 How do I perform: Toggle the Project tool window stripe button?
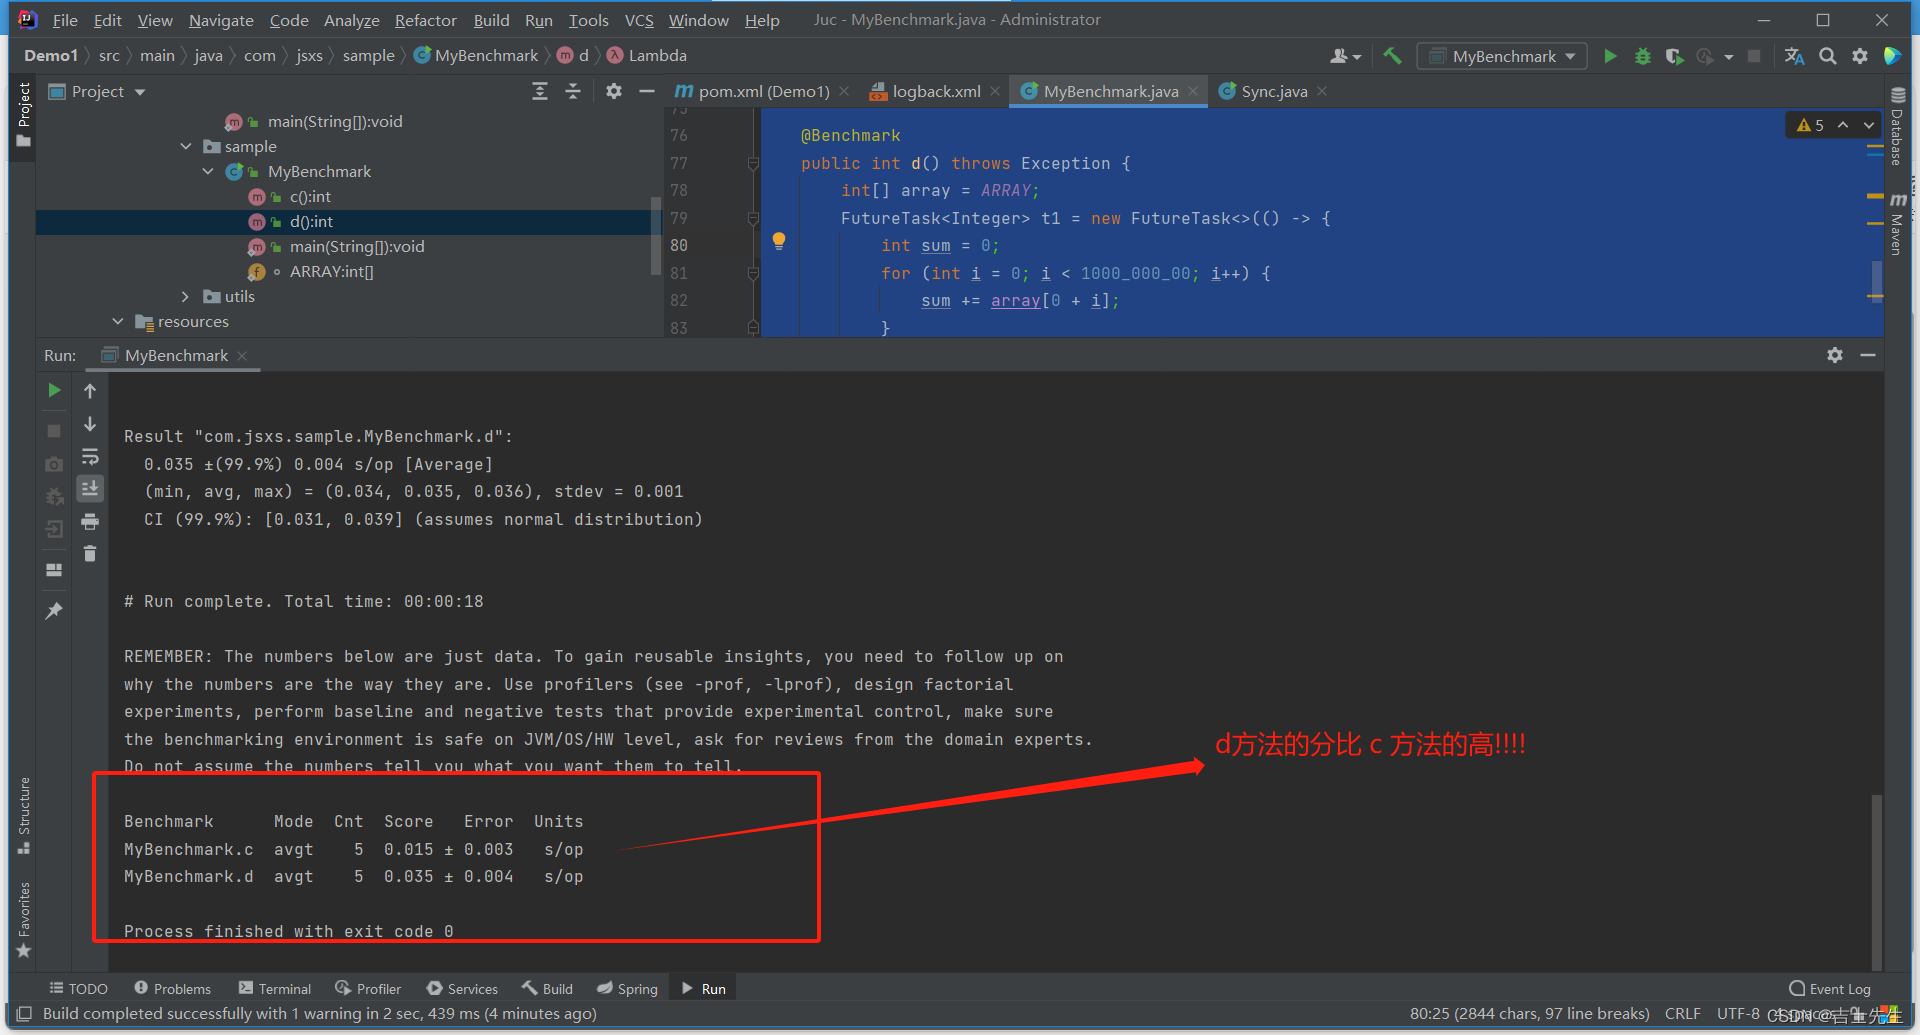click(x=24, y=114)
